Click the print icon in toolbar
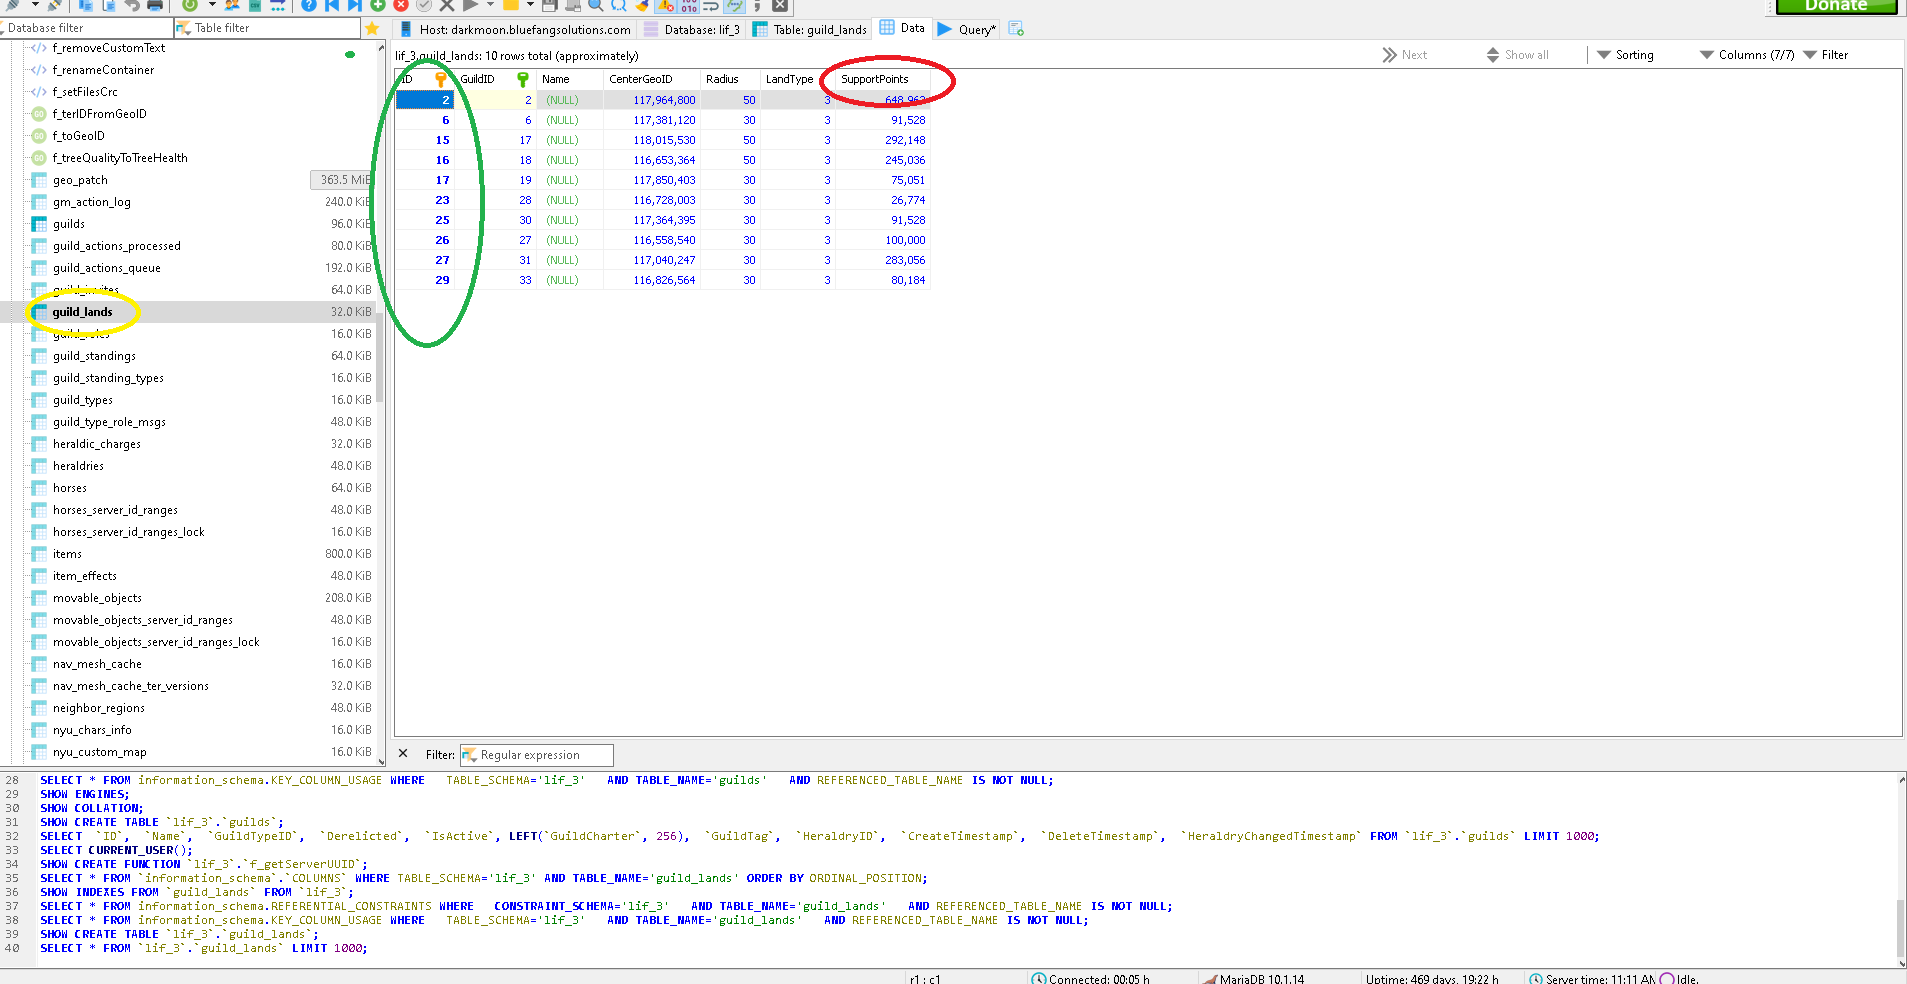This screenshot has width=1907, height=984. coord(155,5)
